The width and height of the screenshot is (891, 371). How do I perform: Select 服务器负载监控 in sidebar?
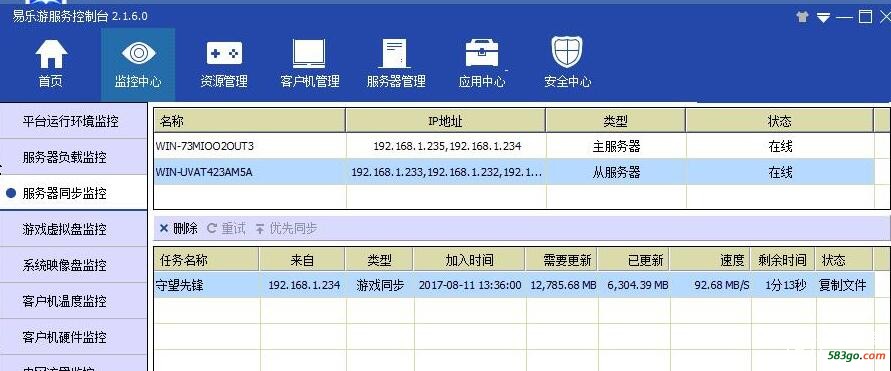click(x=73, y=157)
